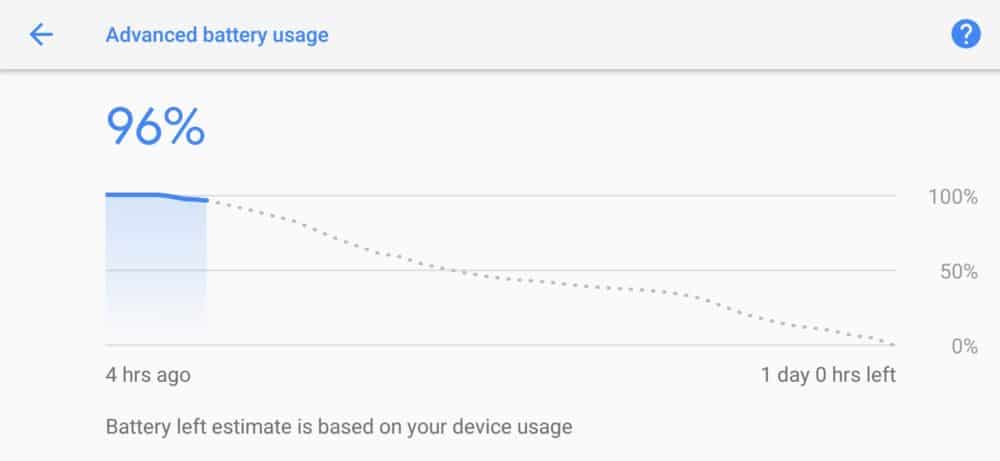The image size is (1000, 461).
Task: Click the 50% horizontal gridline
Action: (501, 270)
